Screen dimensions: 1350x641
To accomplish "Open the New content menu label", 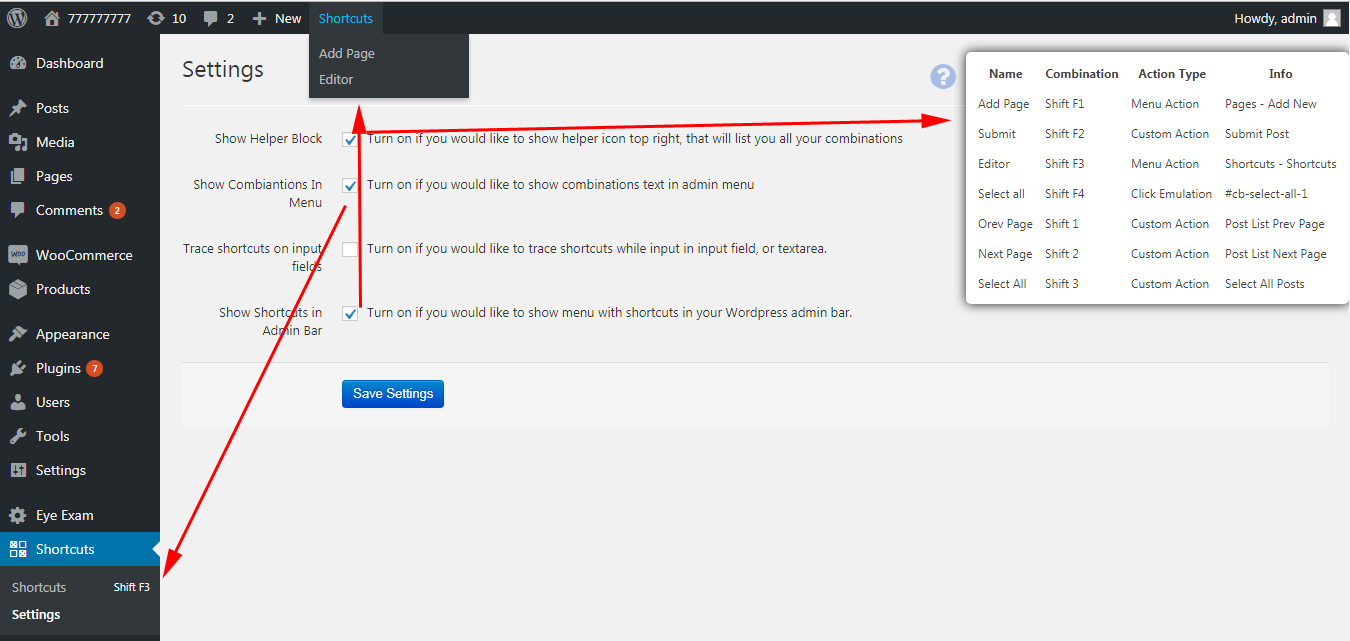I will (x=288, y=18).
